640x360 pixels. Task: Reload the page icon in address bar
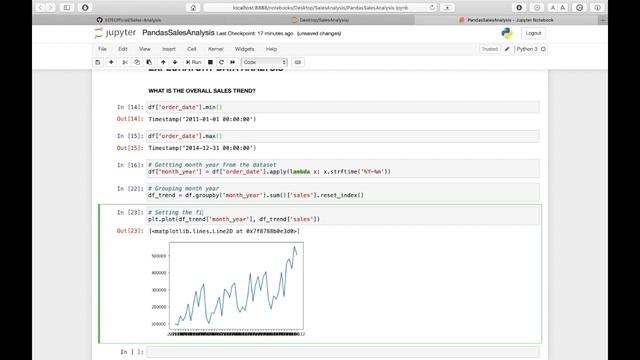pos(432,7)
